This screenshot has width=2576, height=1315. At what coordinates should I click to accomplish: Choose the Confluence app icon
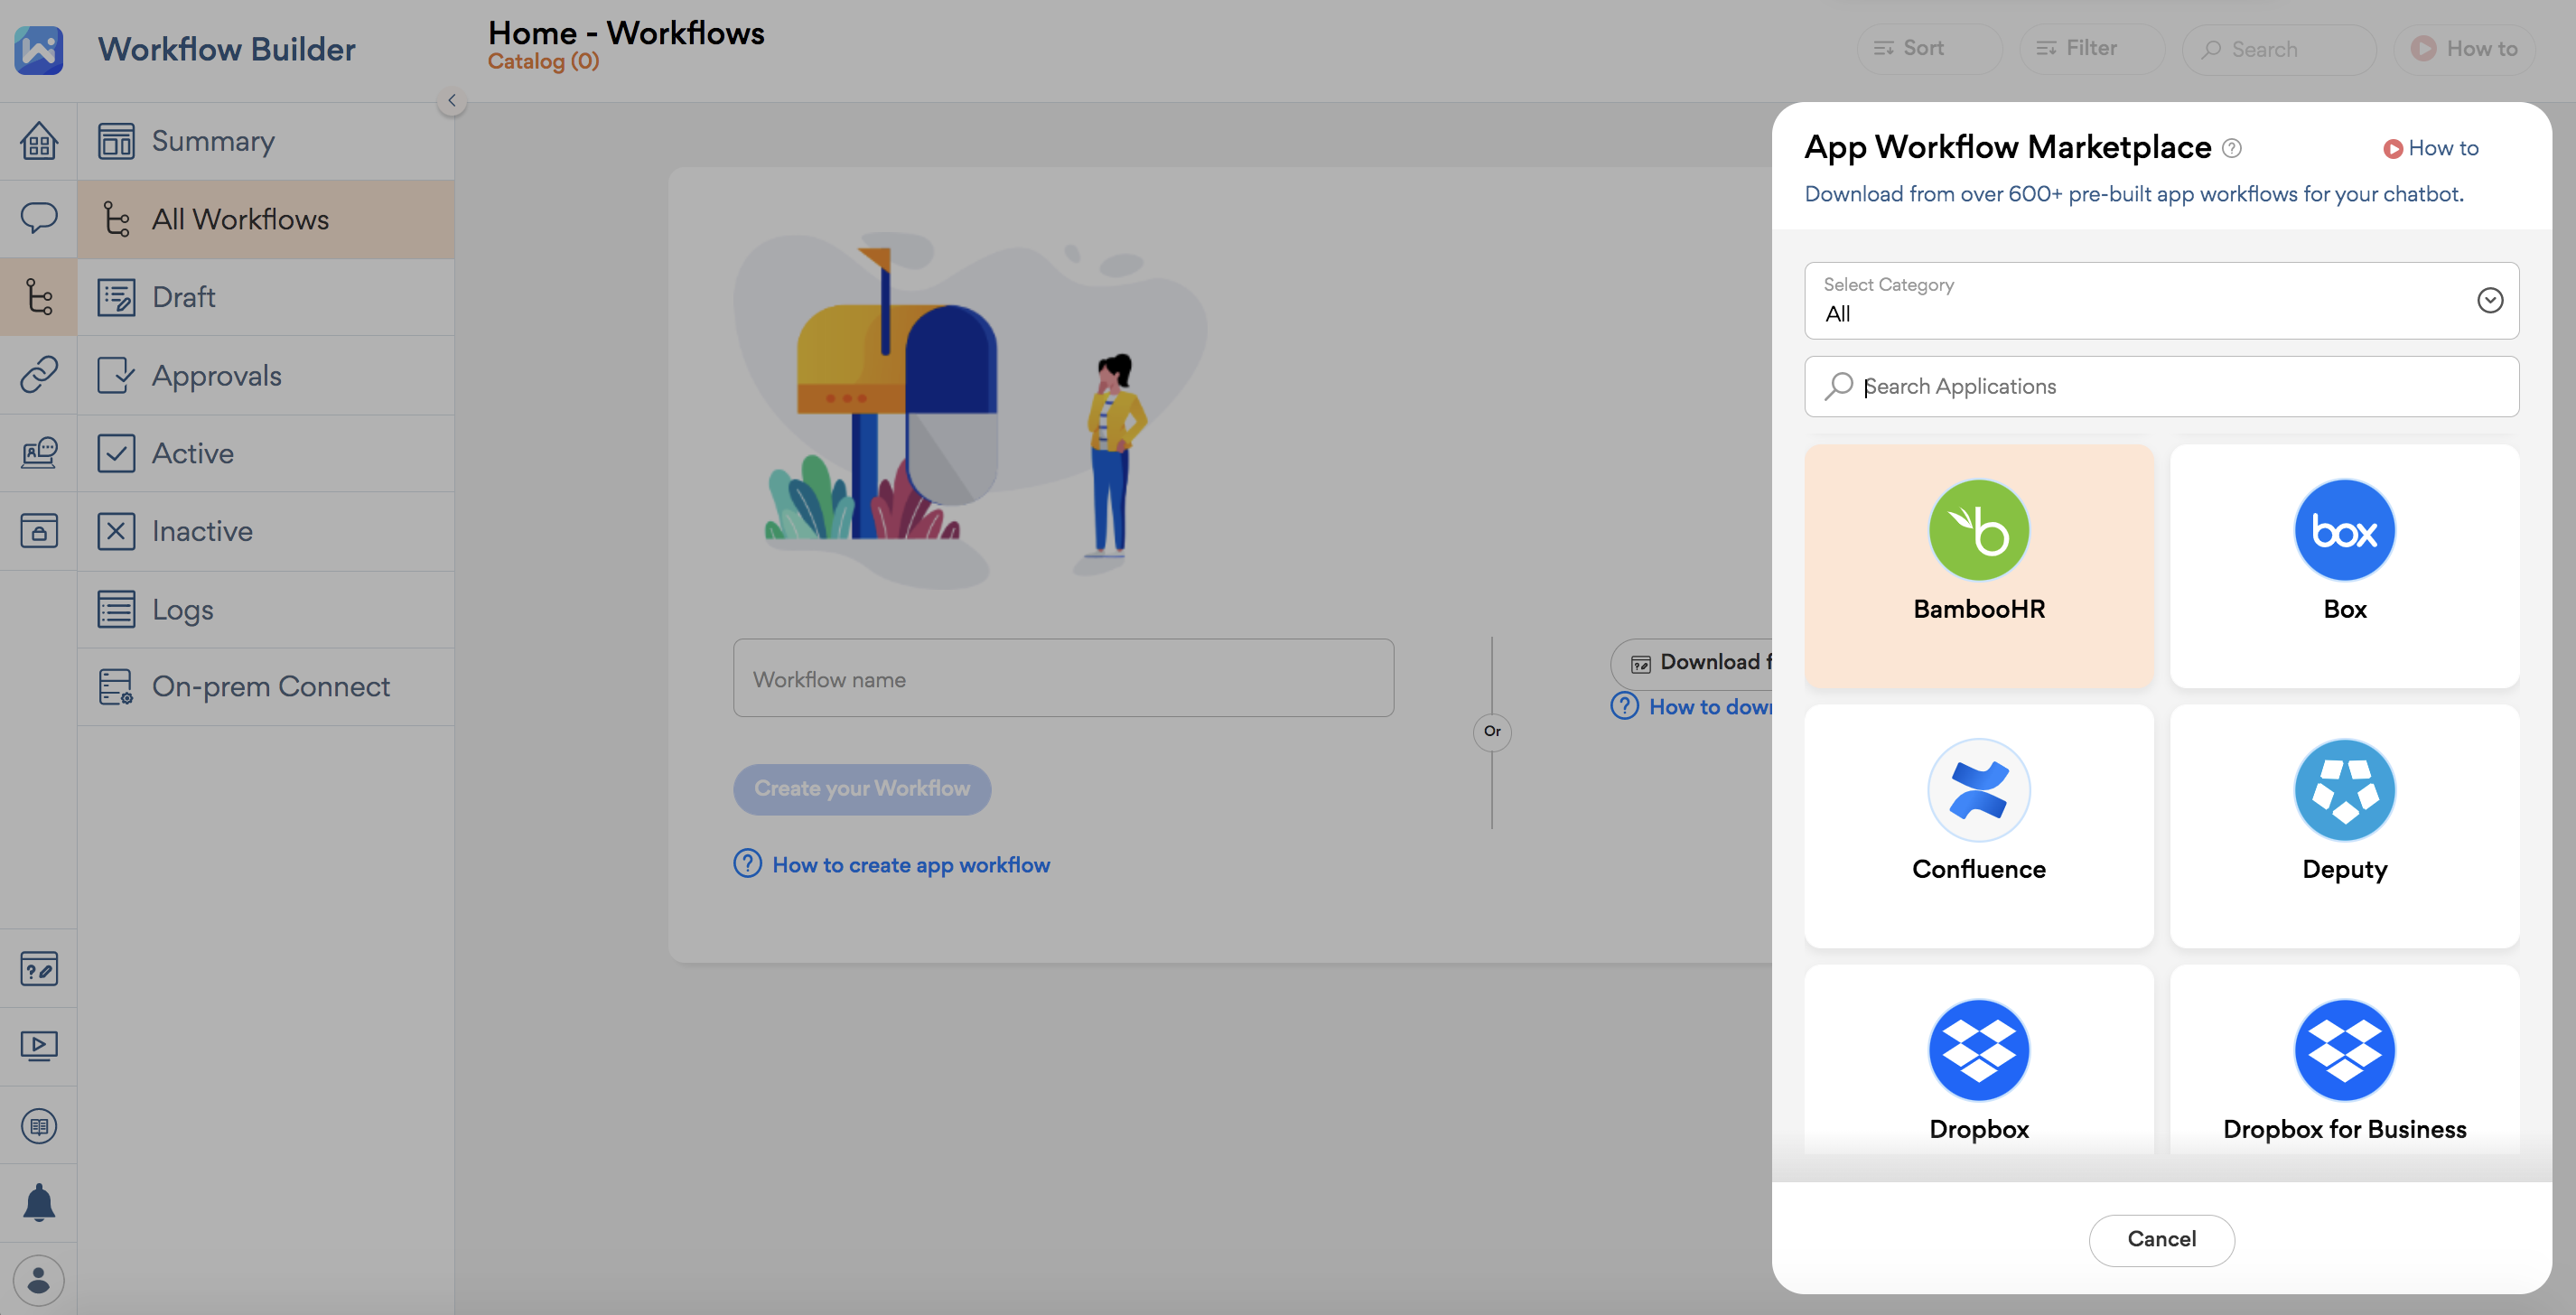[x=1978, y=790]
